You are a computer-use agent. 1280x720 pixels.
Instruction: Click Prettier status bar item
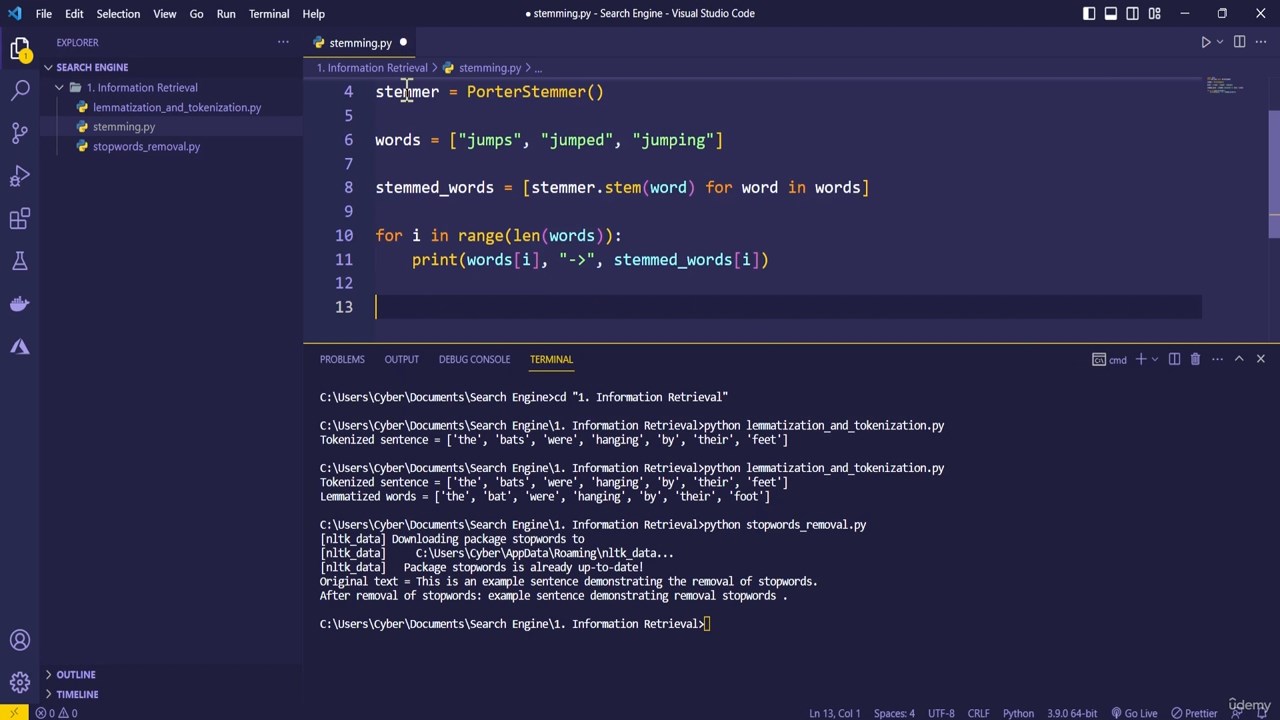coord(1194,713)
